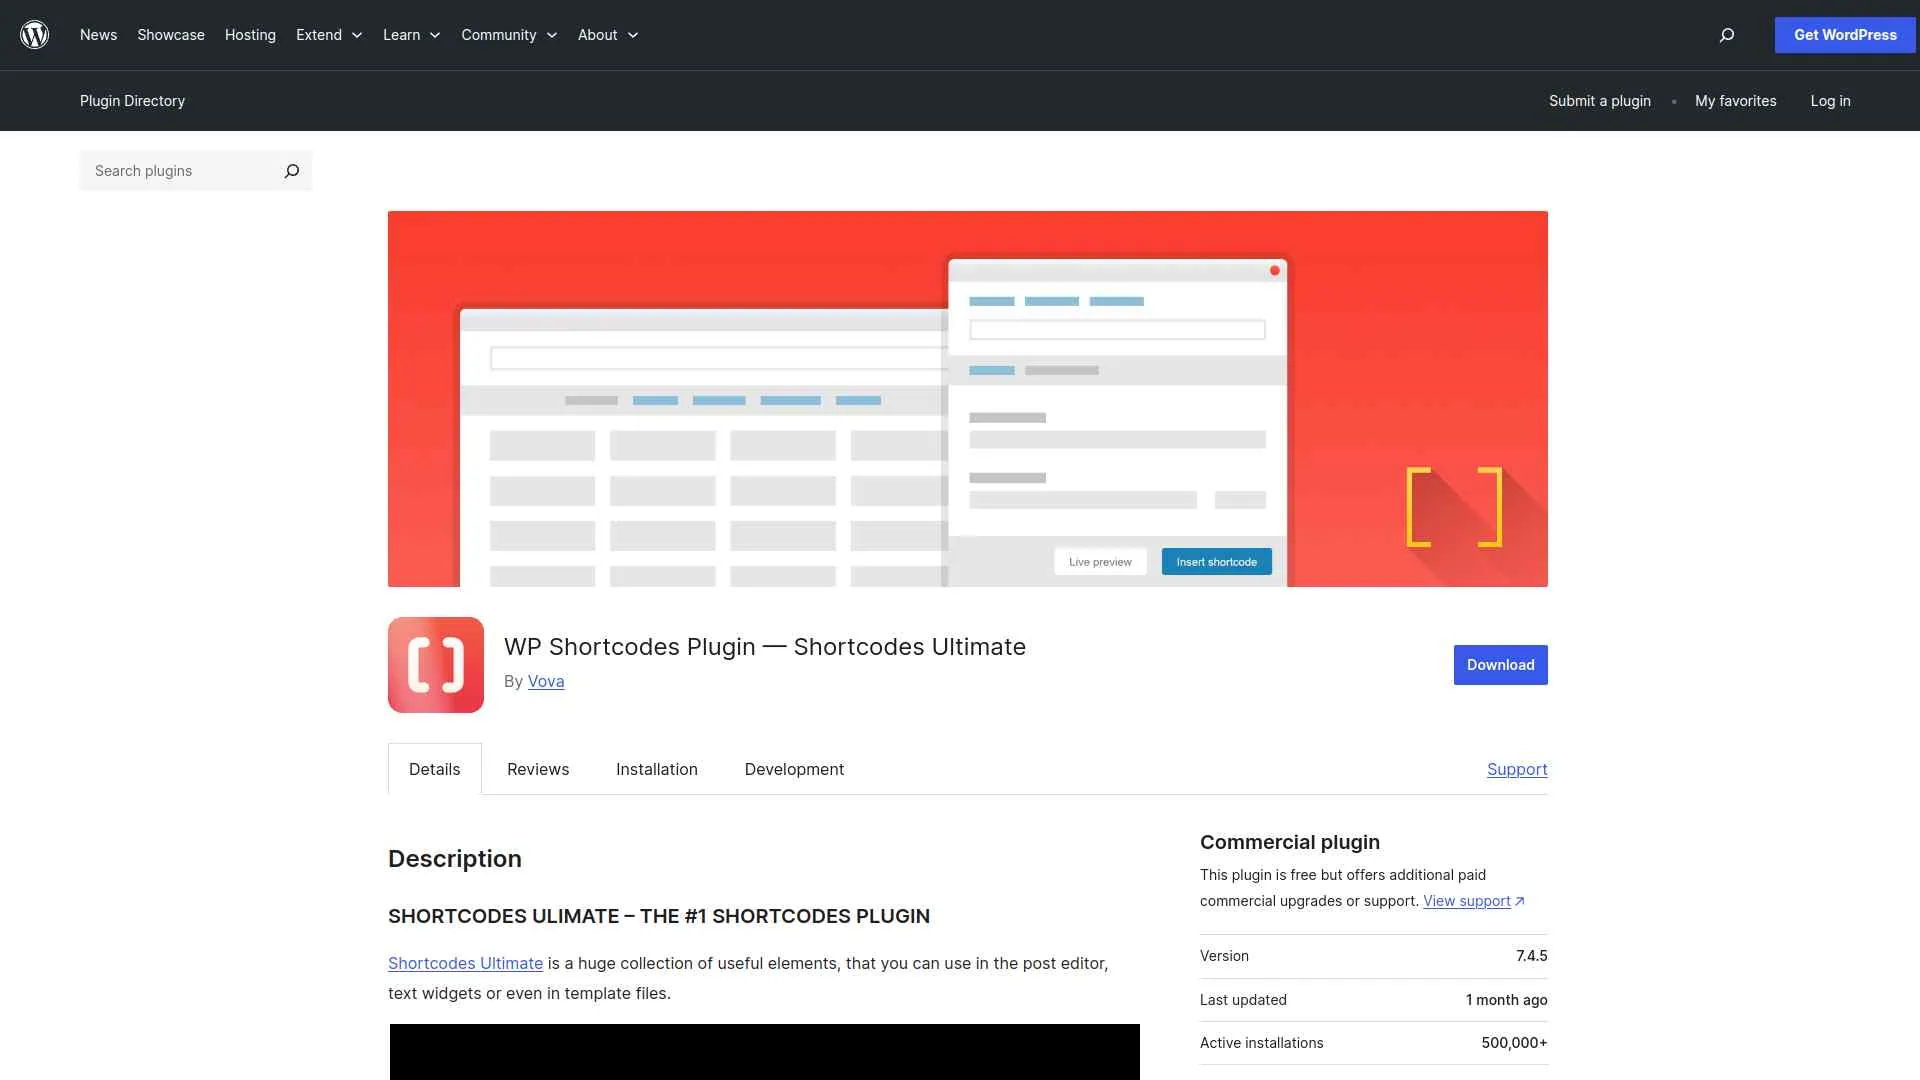
Task: Click the search icon inside the plugins search field
Action: [291, 170]
